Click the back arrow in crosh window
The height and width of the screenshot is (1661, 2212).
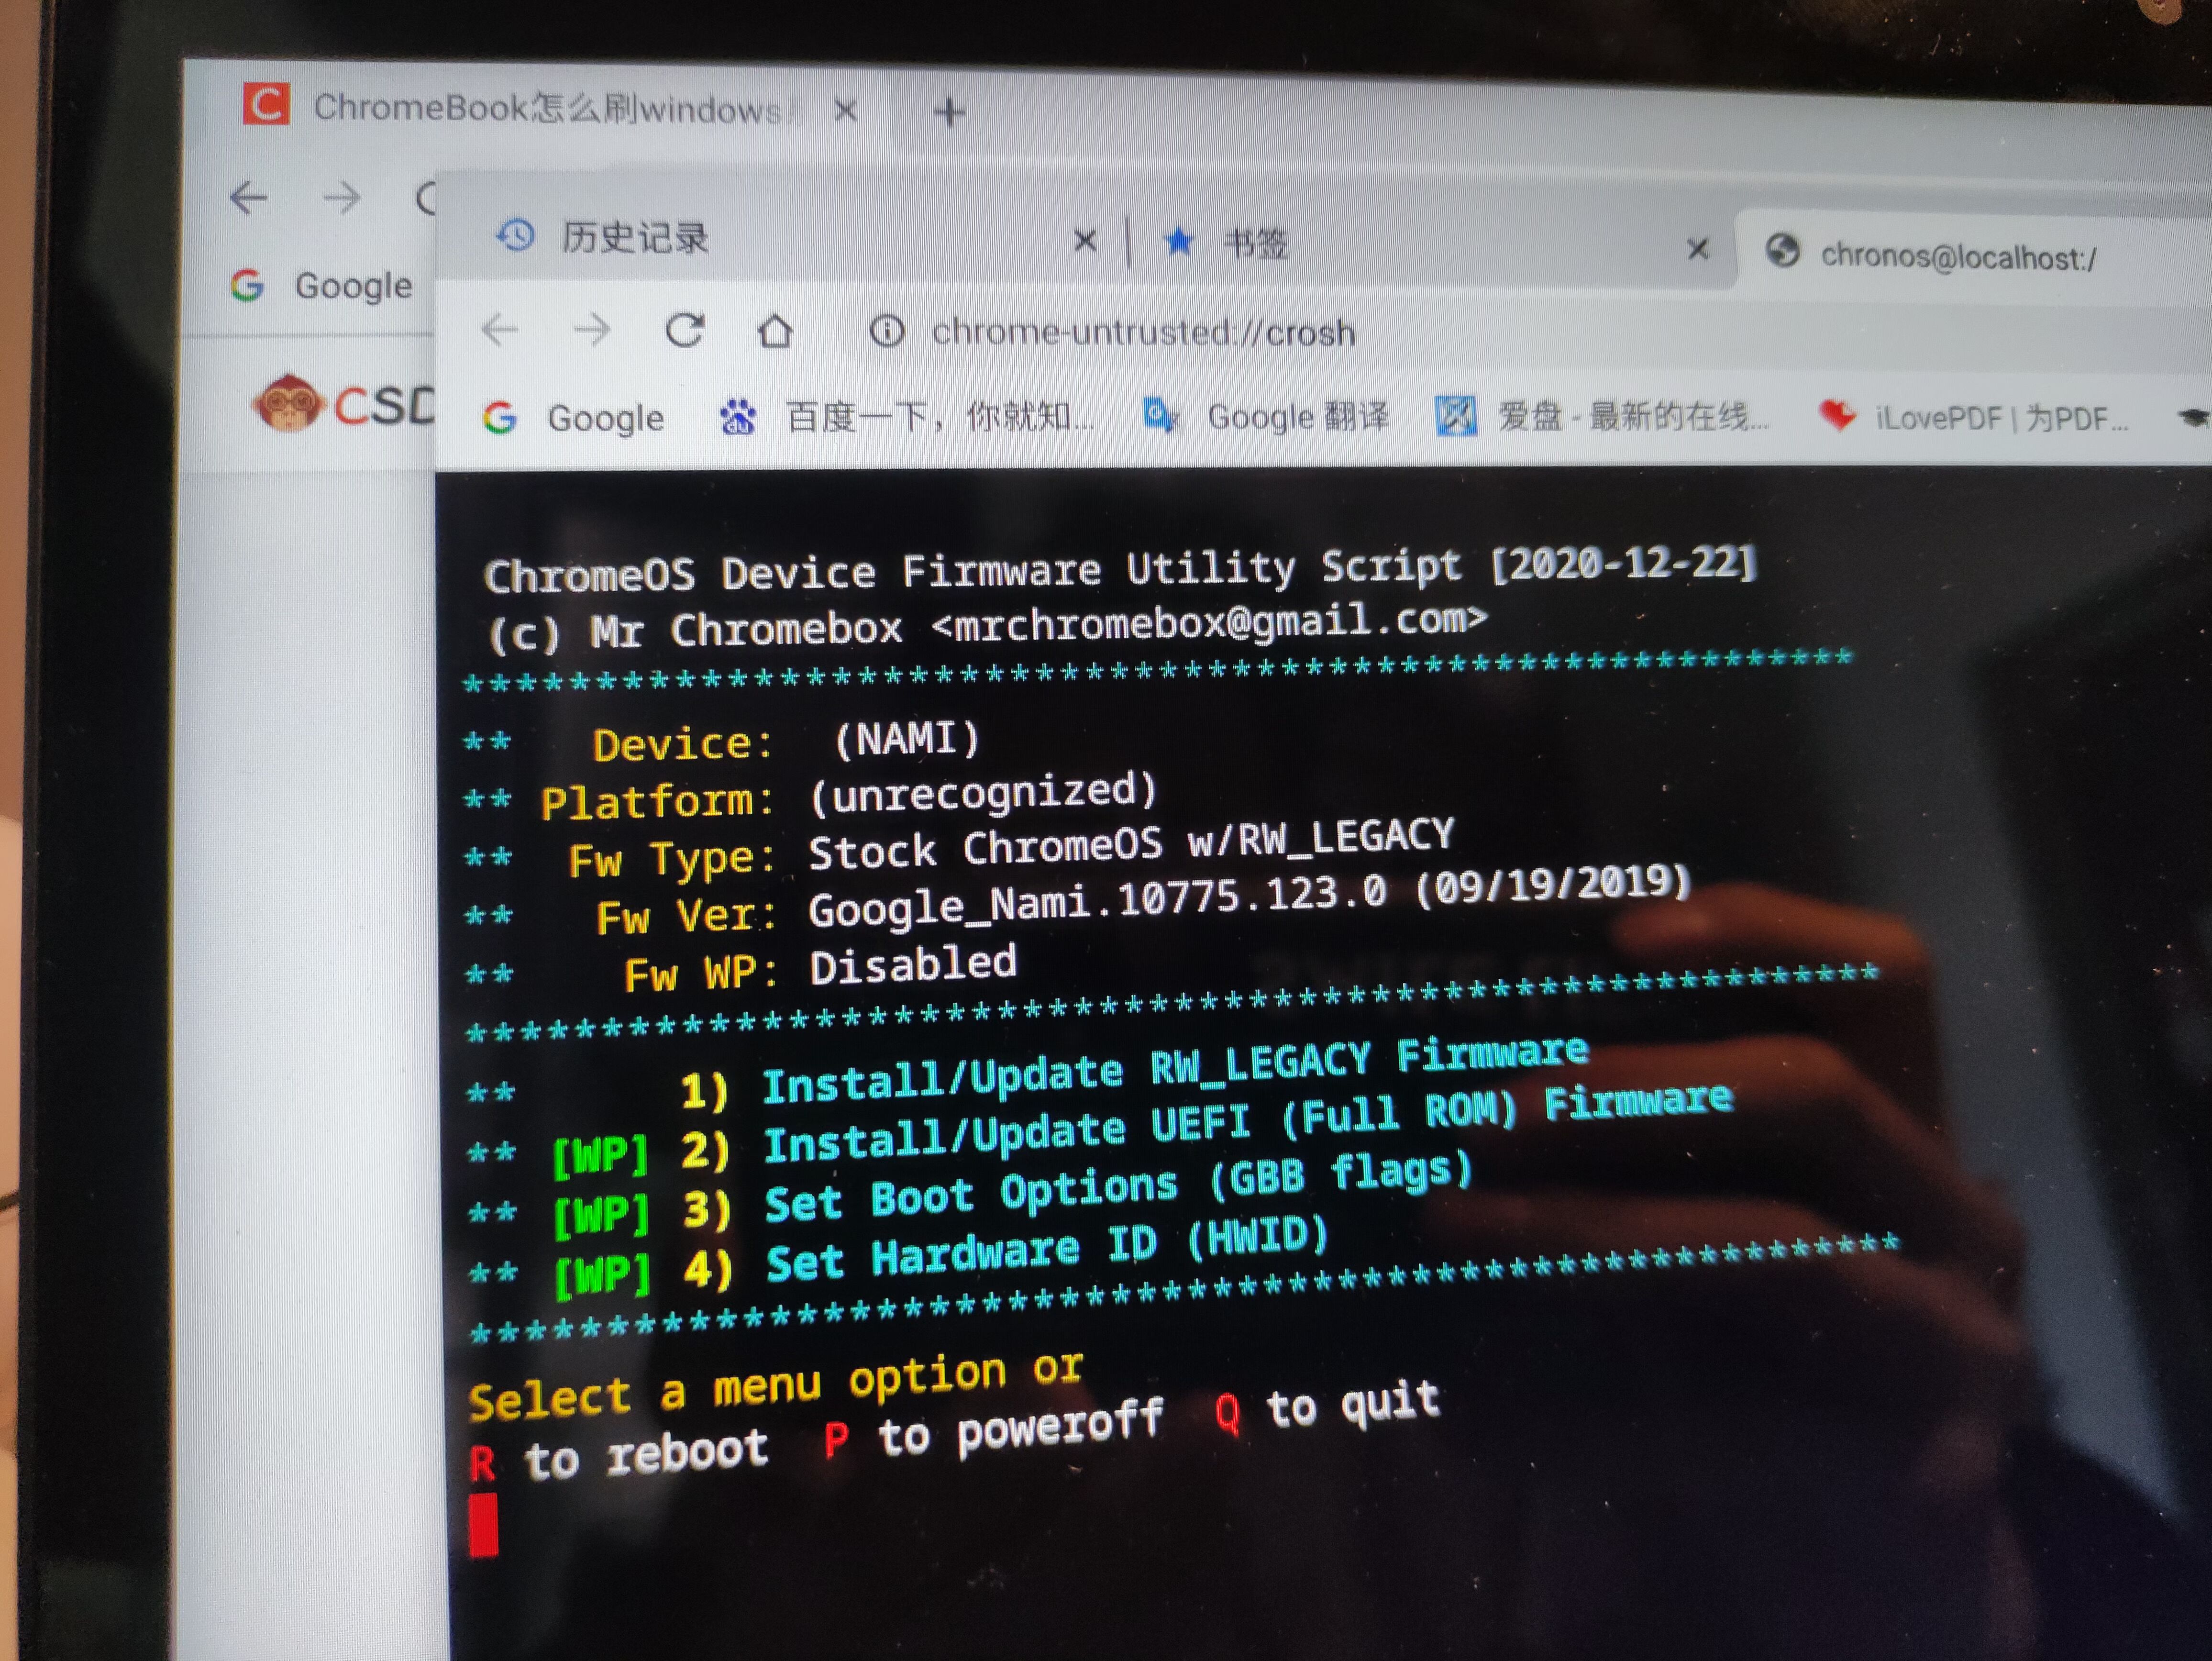tap(499, 329)
